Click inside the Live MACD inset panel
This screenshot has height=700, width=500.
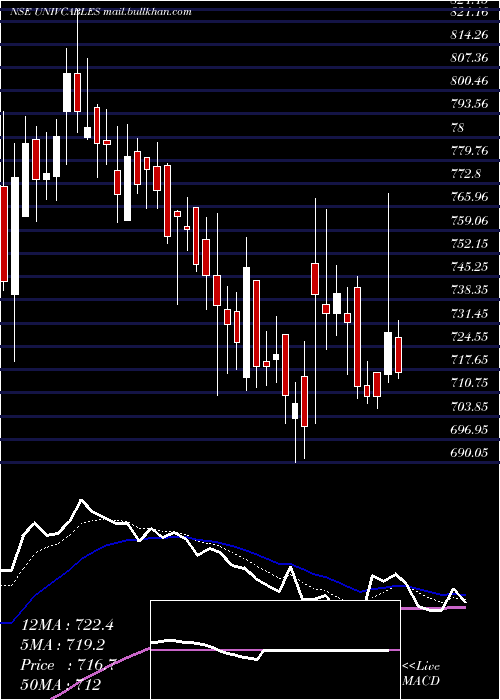(275, 650)
